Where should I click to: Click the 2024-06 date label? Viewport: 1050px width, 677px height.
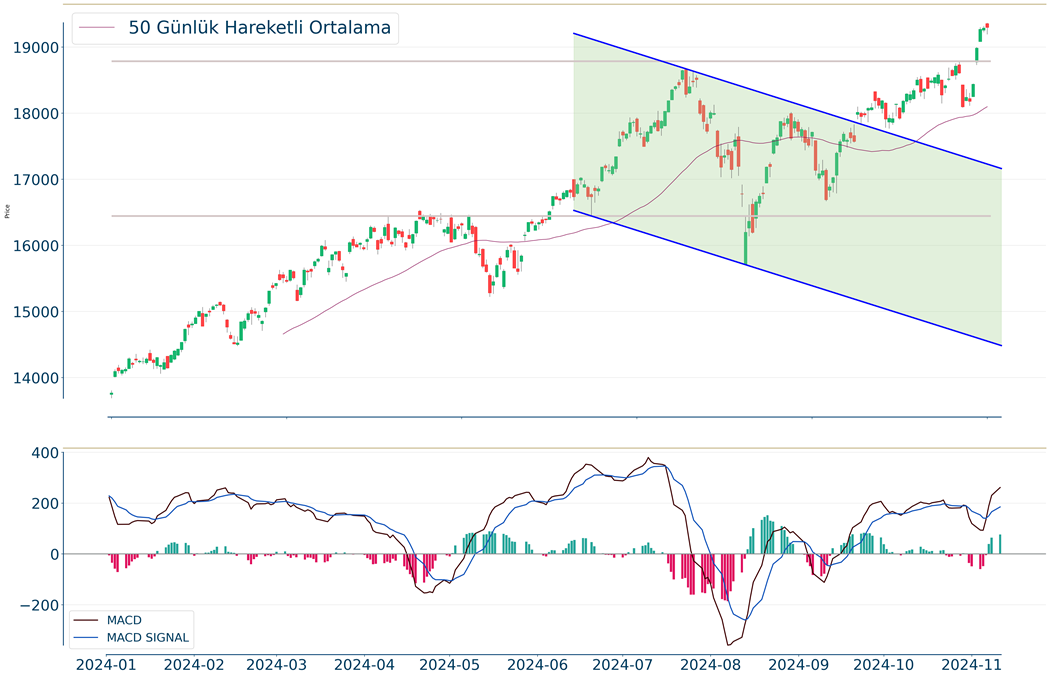537,665
